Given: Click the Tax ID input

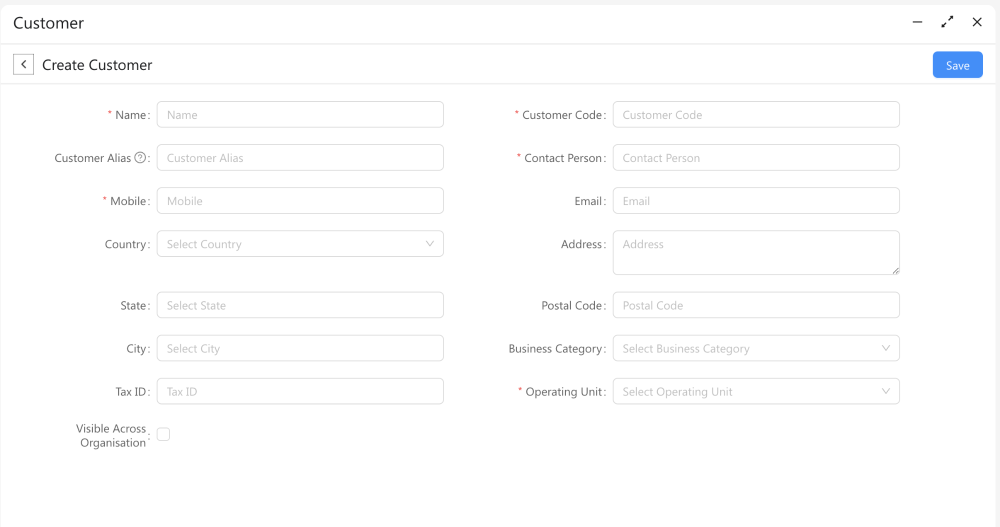Looking at the screenshot, I should click(300, 392).
